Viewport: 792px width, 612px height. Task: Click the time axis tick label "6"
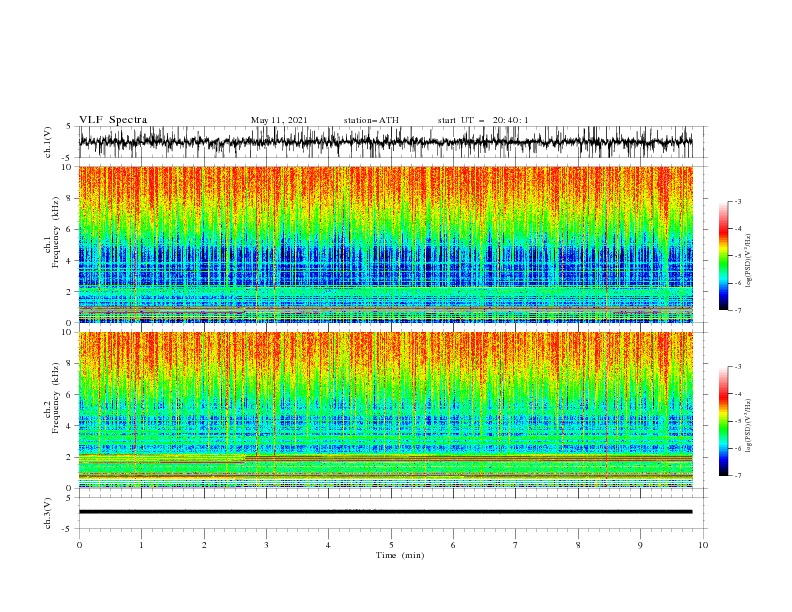tap(453, 545)
